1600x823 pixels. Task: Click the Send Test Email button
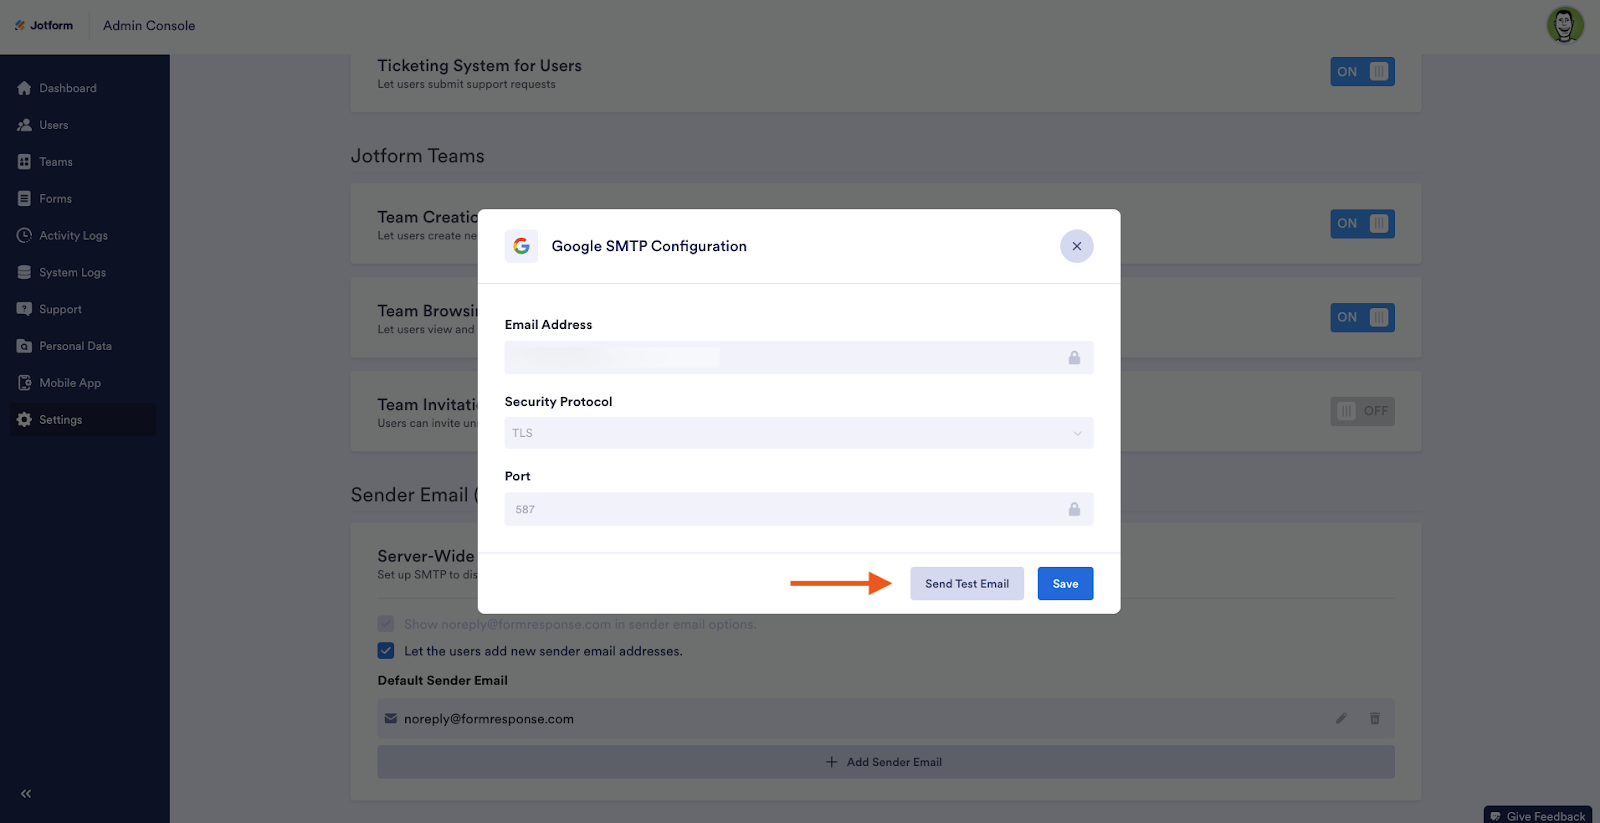(966, 584)
